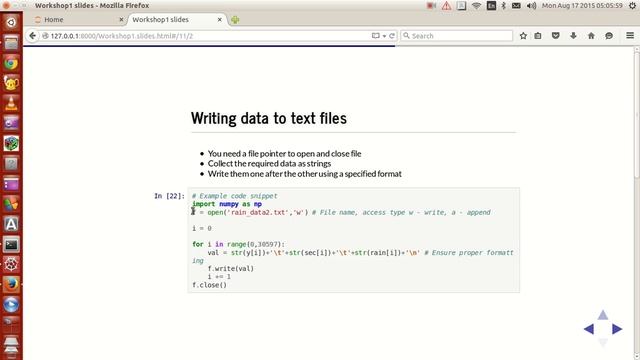Open the address bar history dropdown arrow

coord(384,36)
